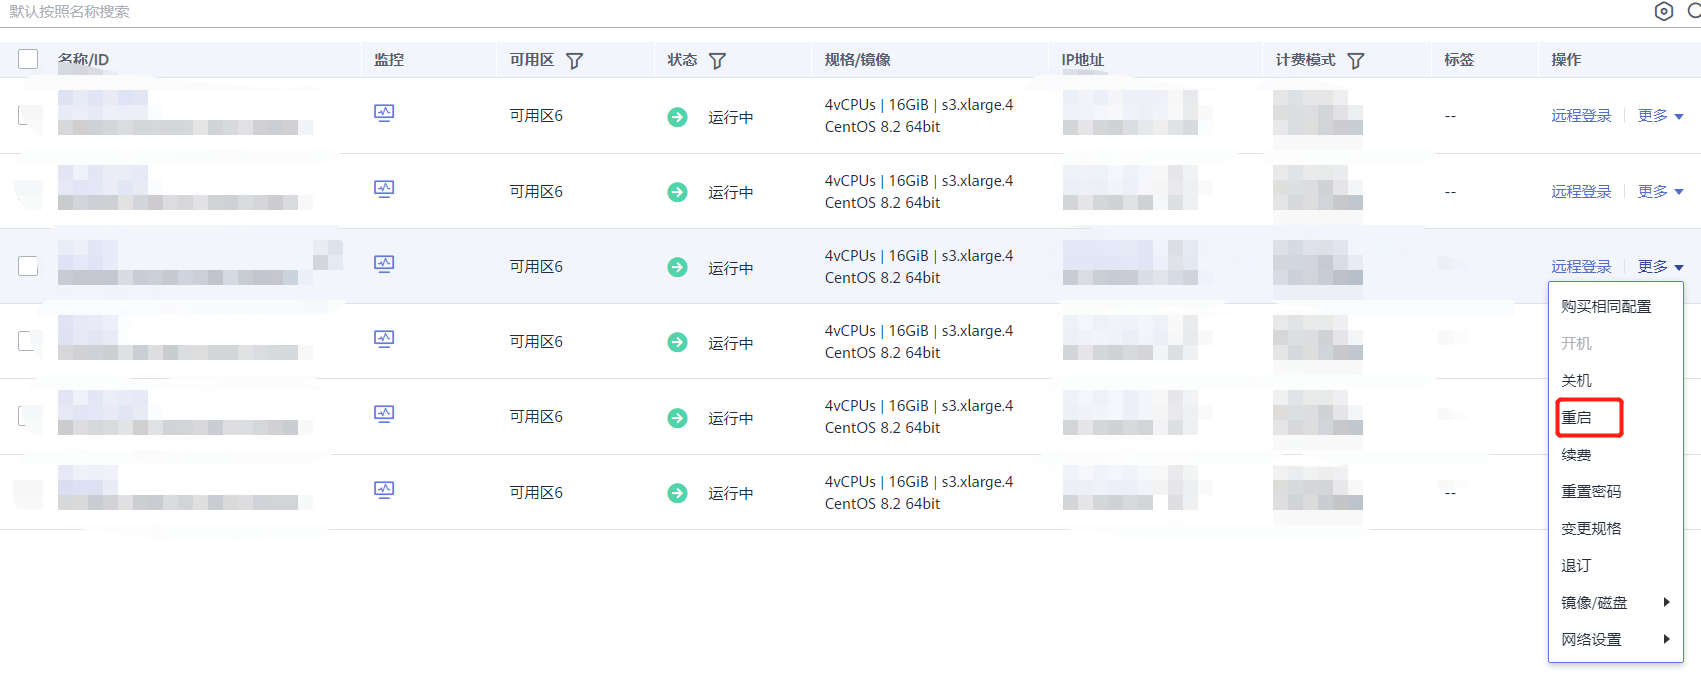Filter by availability zone (可用区) column
This screenshot has width=1701, height=696.
pos(575,61)
